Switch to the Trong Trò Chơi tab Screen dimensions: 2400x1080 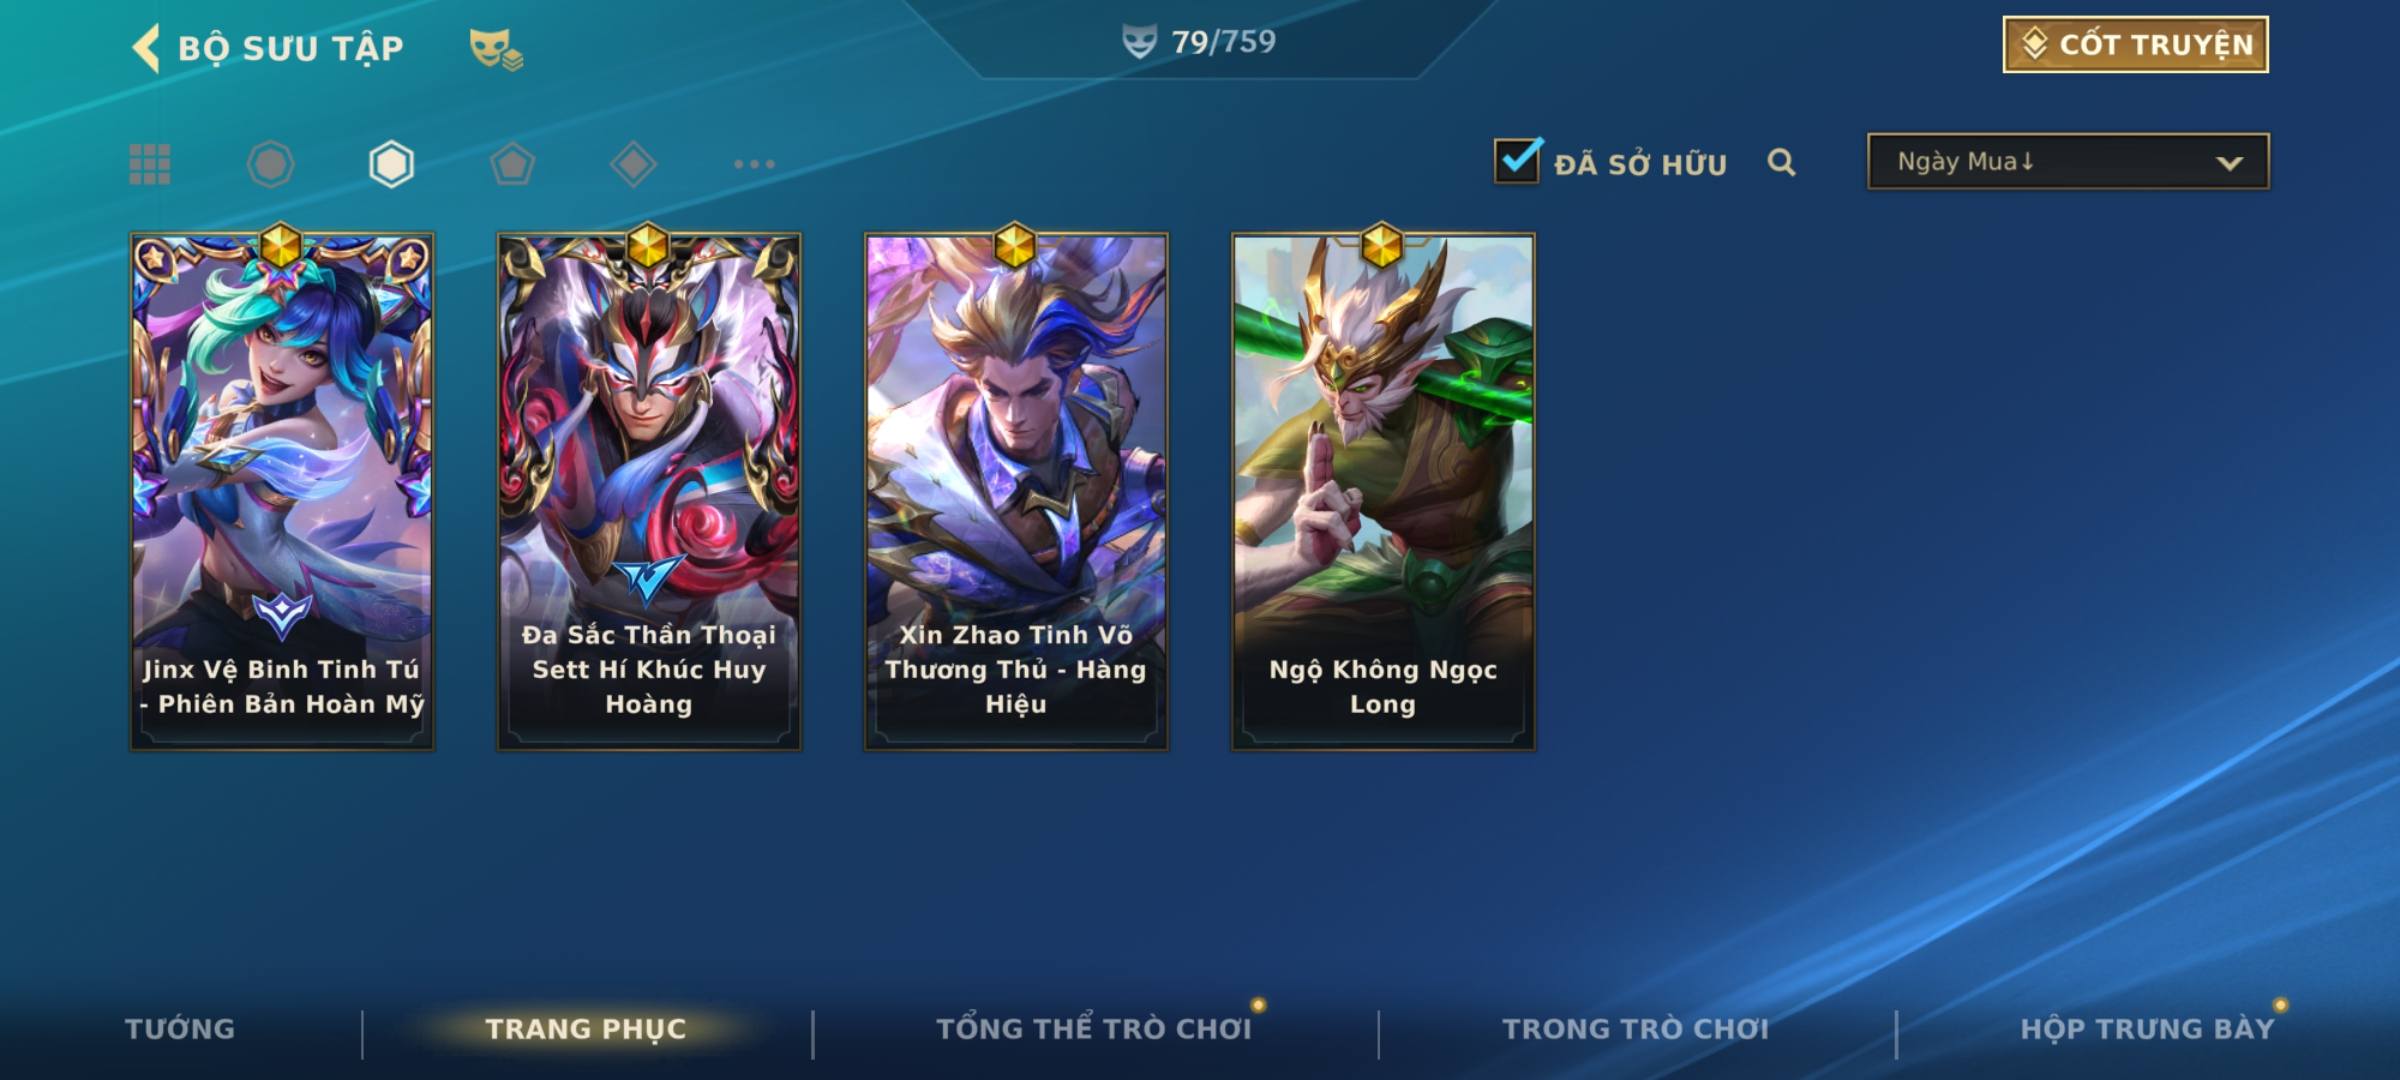point(1636,1029)
